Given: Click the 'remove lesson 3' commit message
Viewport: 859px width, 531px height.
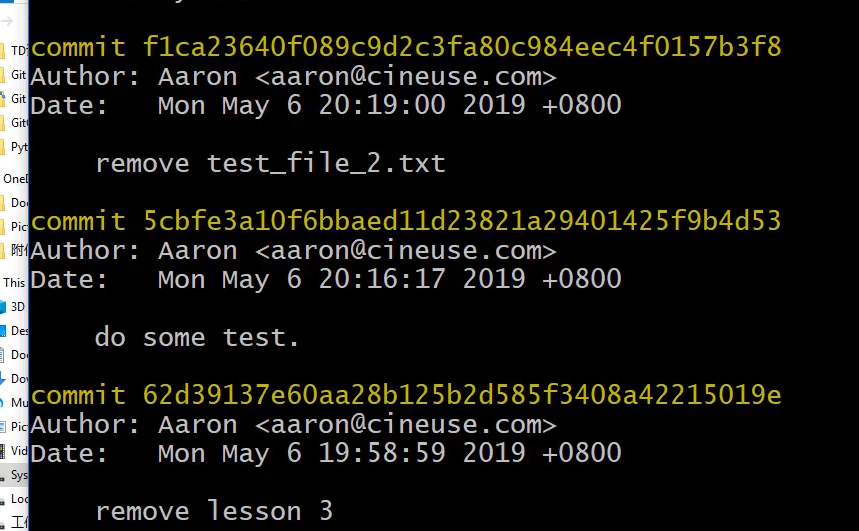Looking at the screenshot, I should (x=214, y=511).
